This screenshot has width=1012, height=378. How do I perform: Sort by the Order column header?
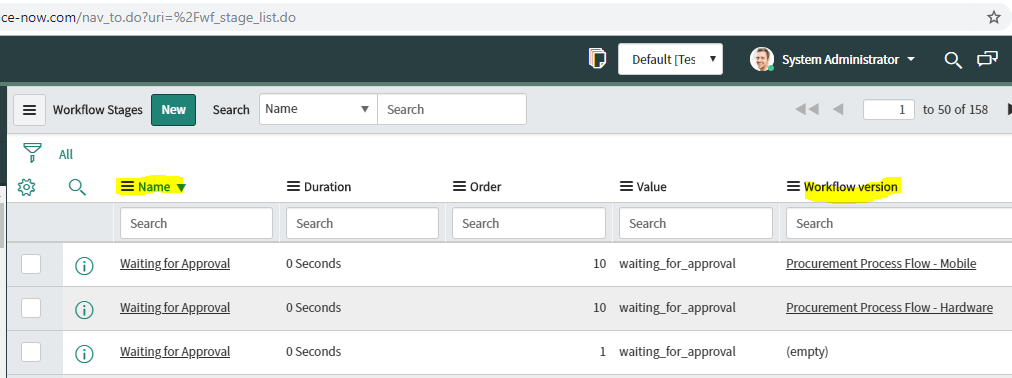pos(485,187)
